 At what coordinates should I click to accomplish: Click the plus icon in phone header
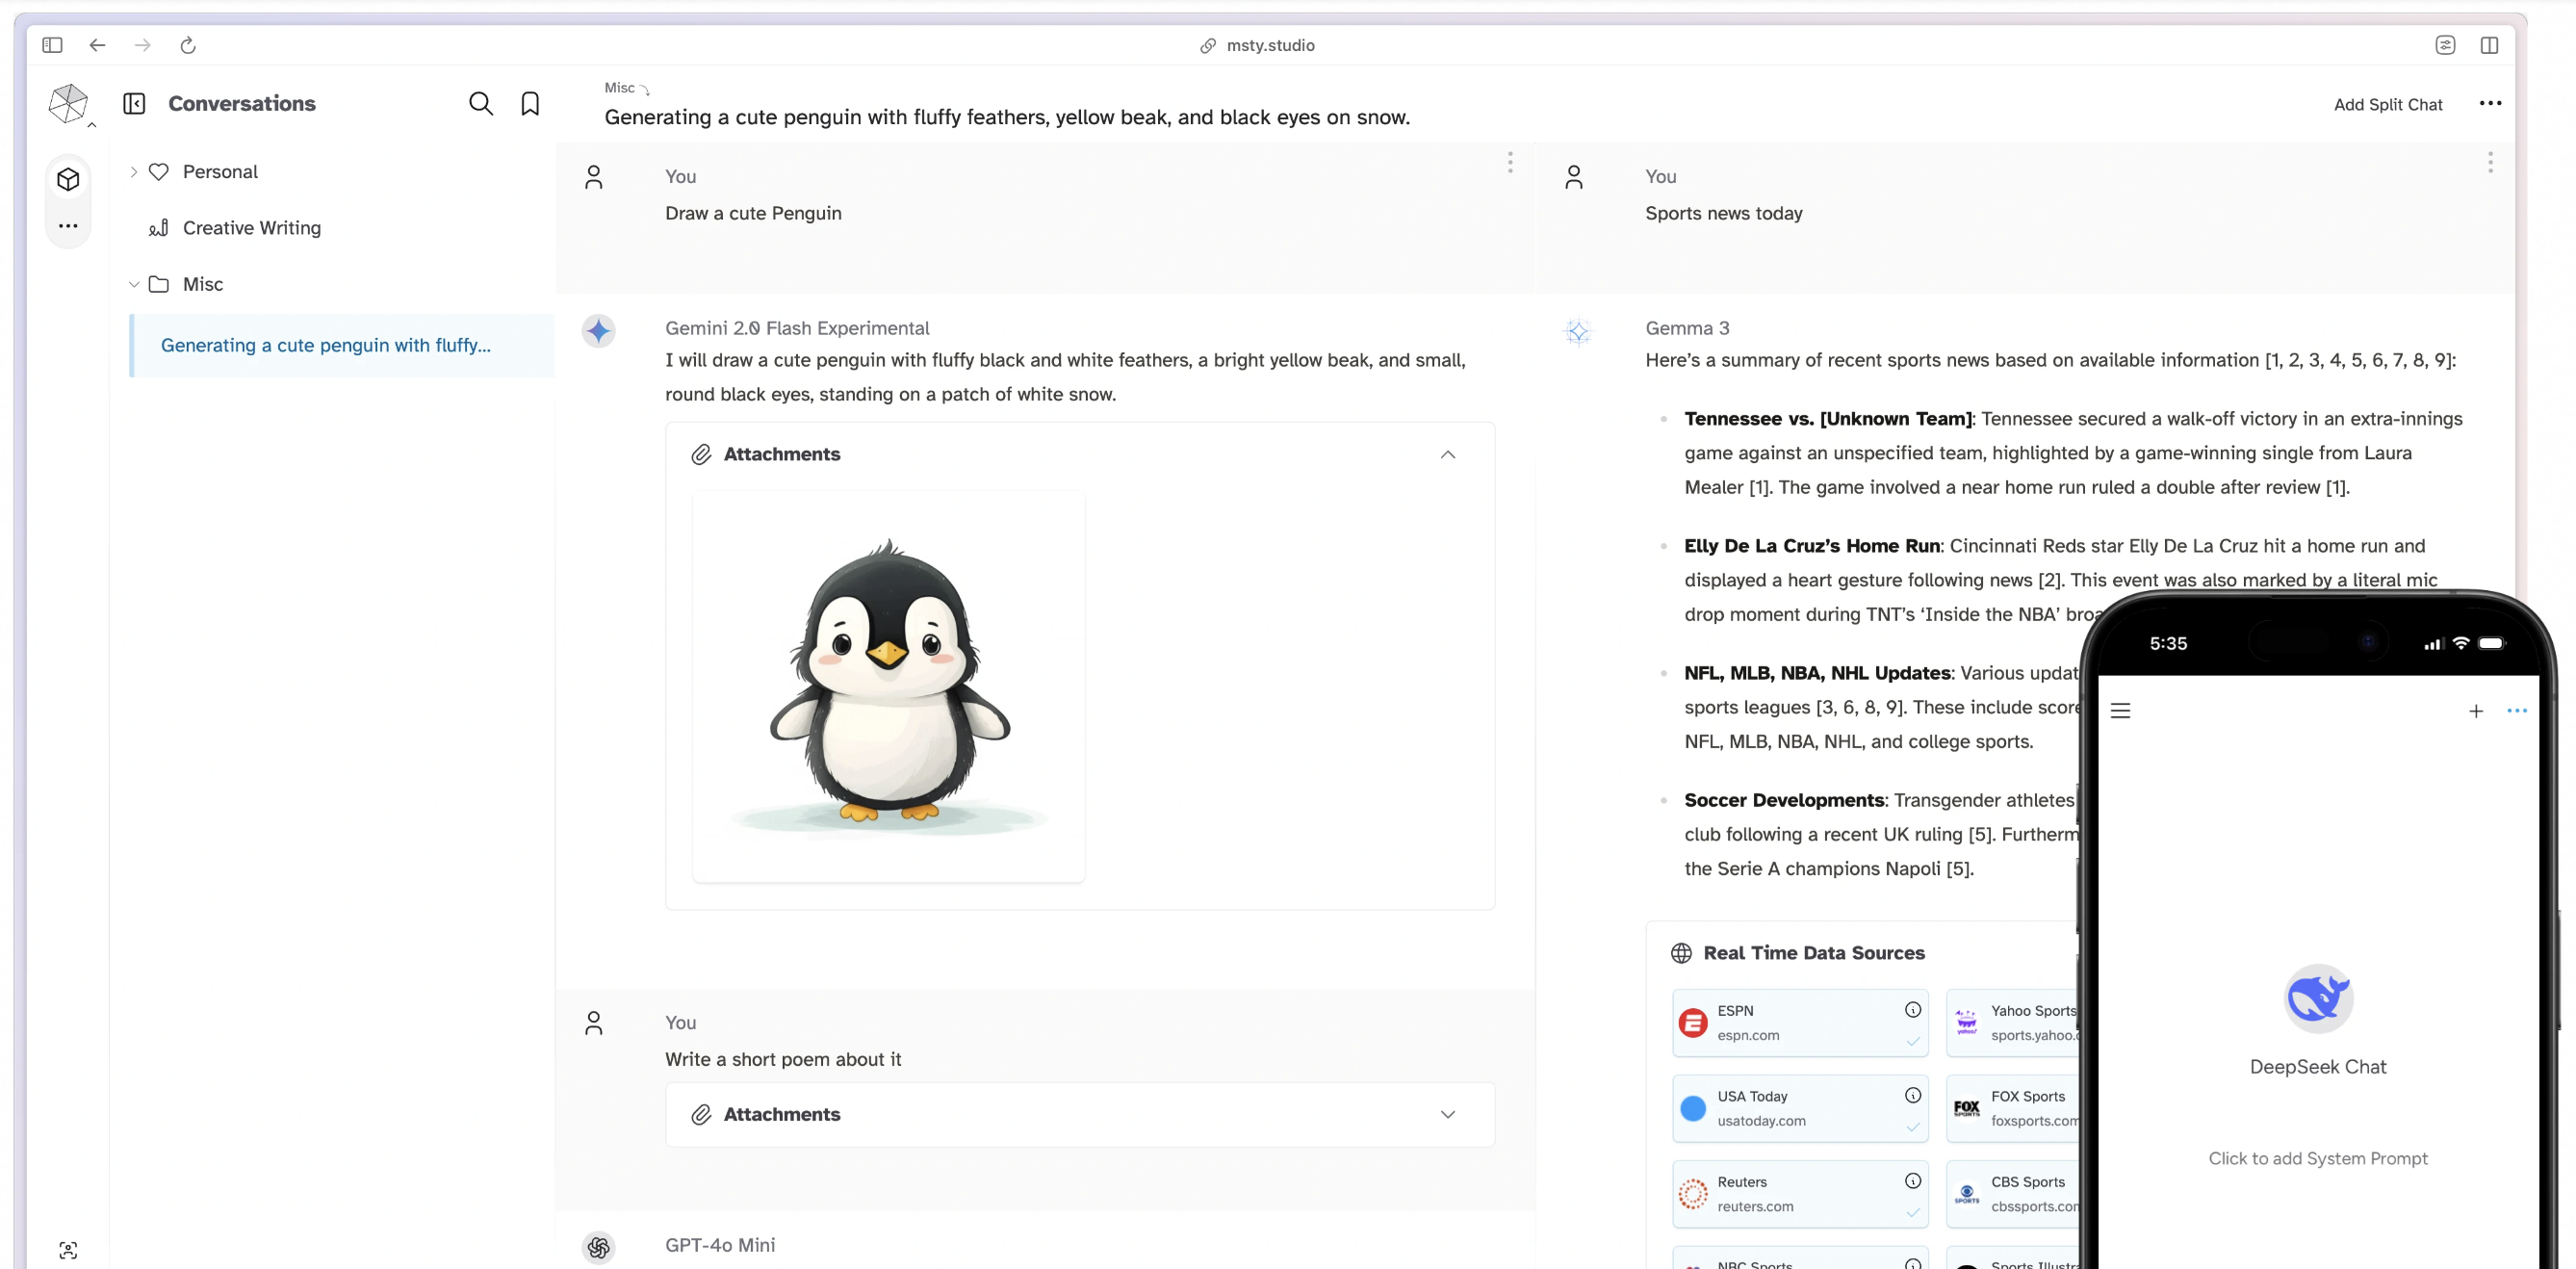[2475, 710]
